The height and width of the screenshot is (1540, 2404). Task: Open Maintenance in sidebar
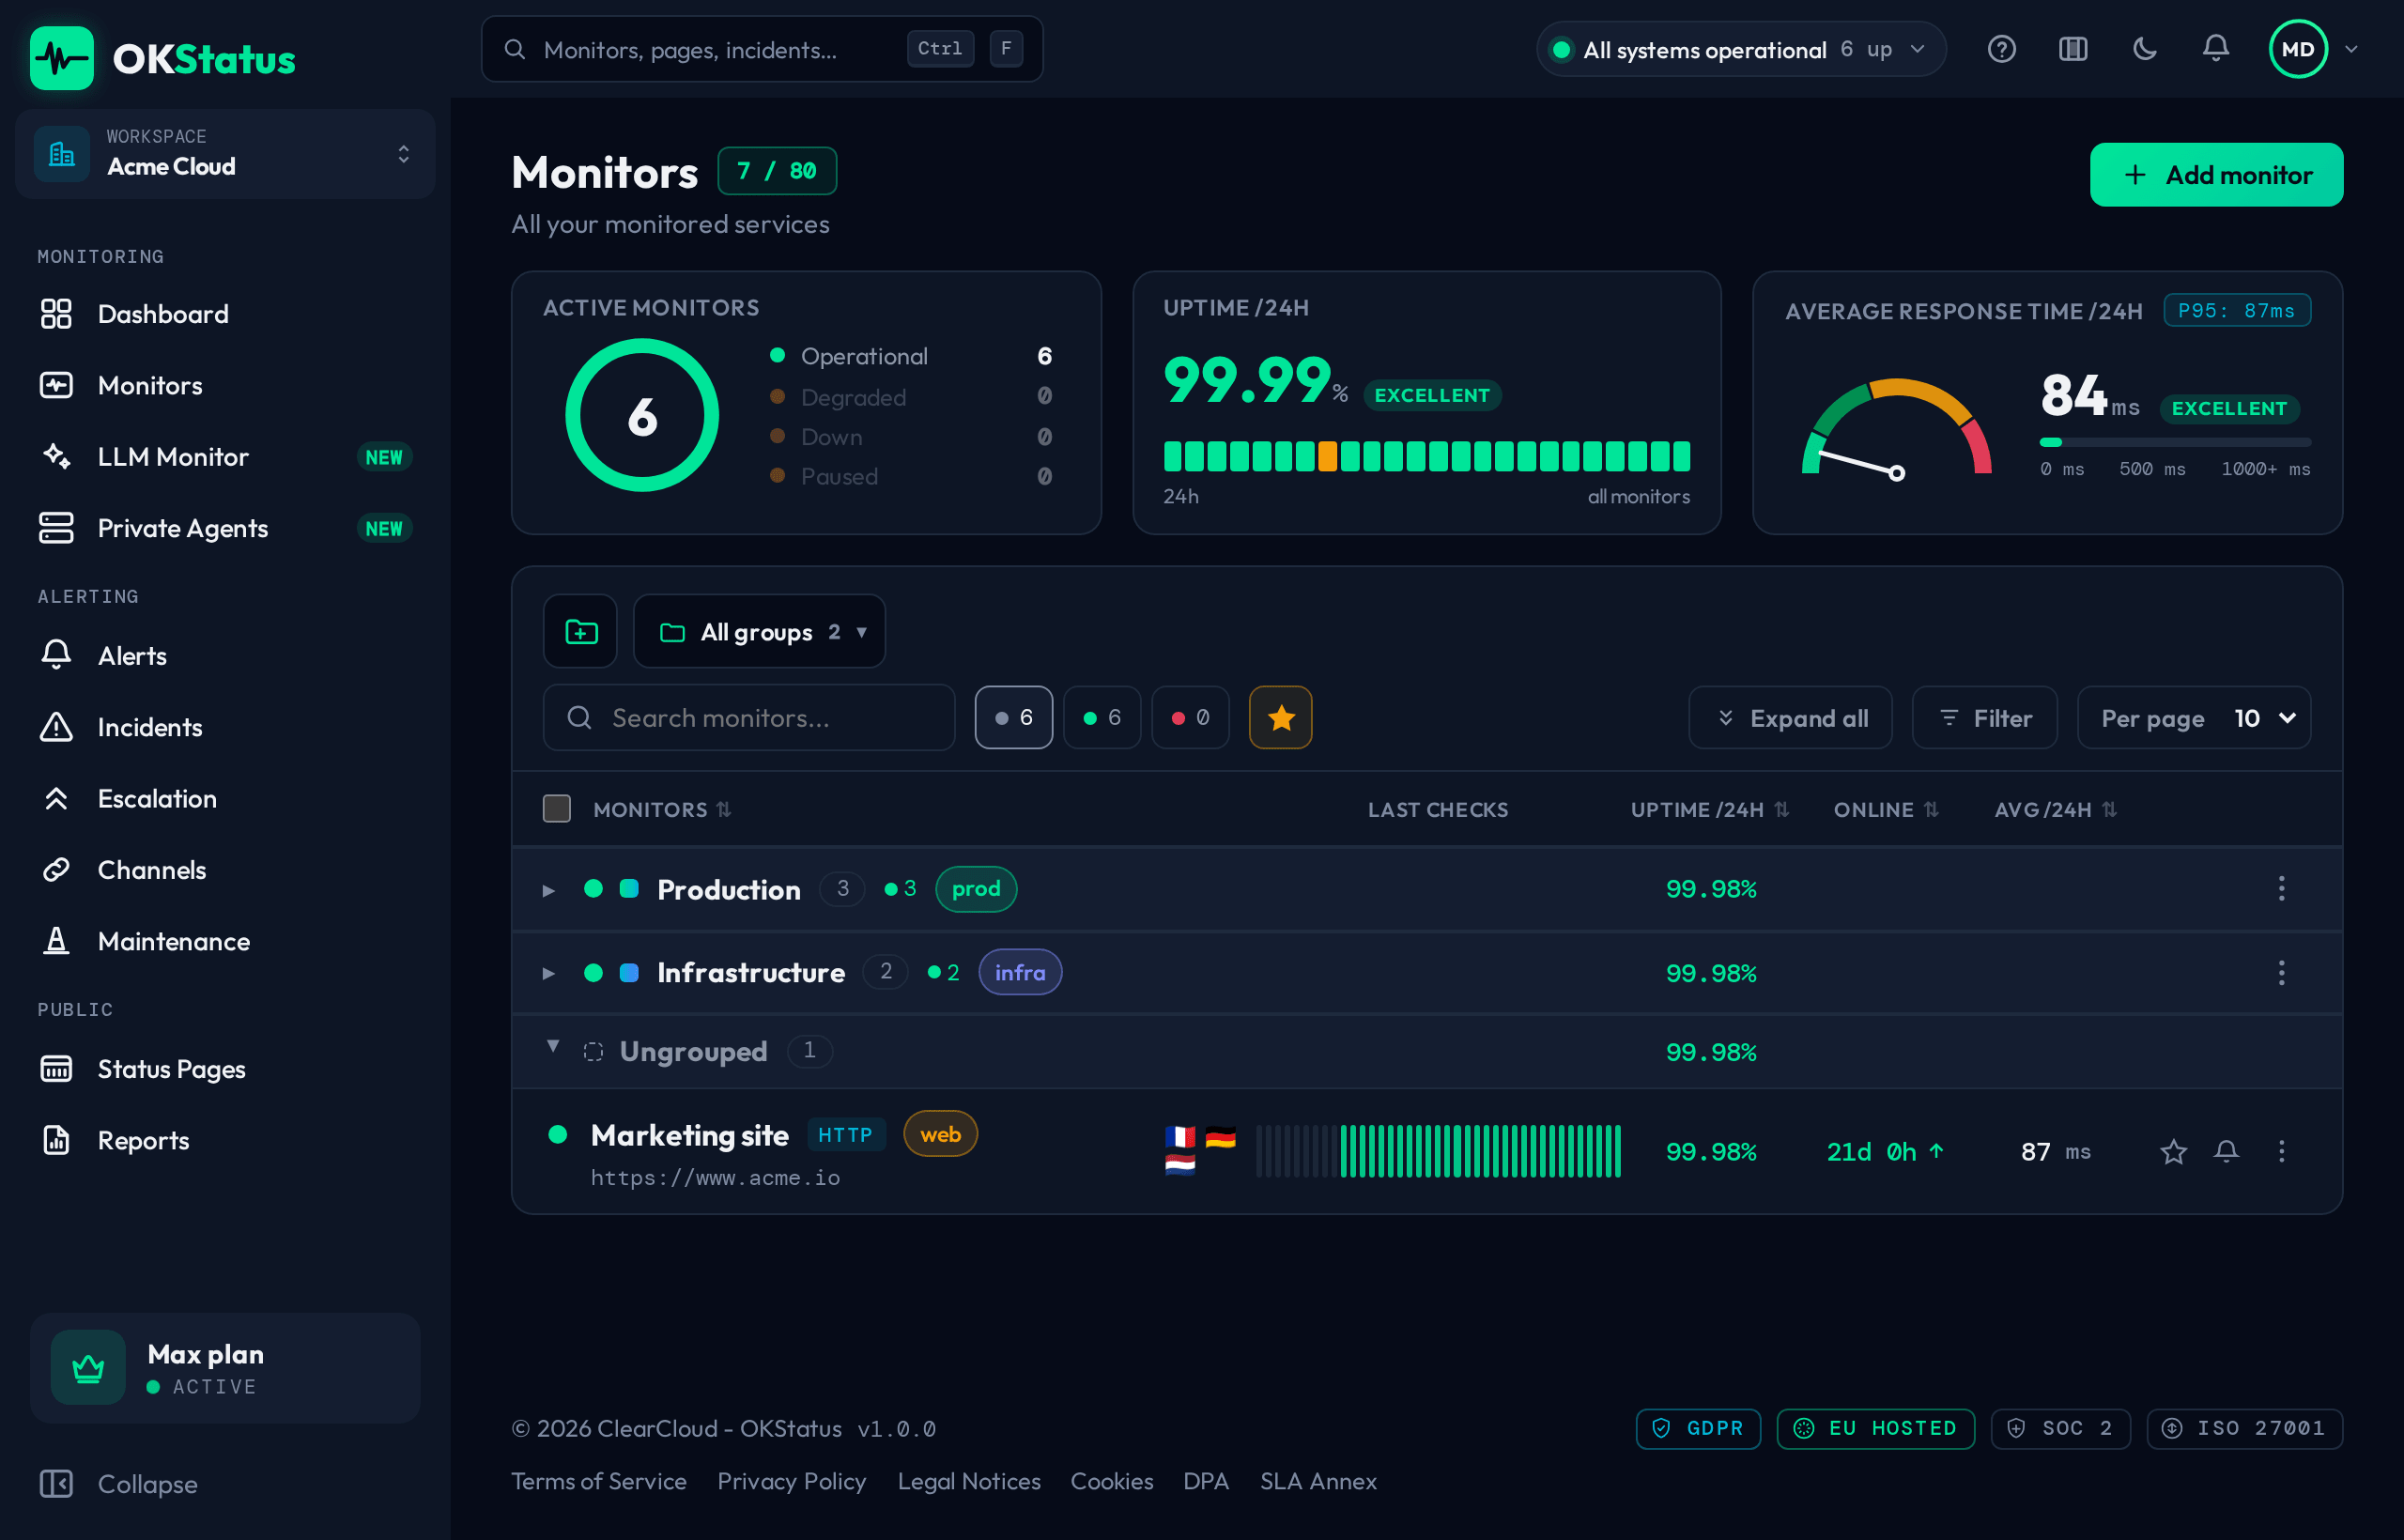[x=225, y=941]
